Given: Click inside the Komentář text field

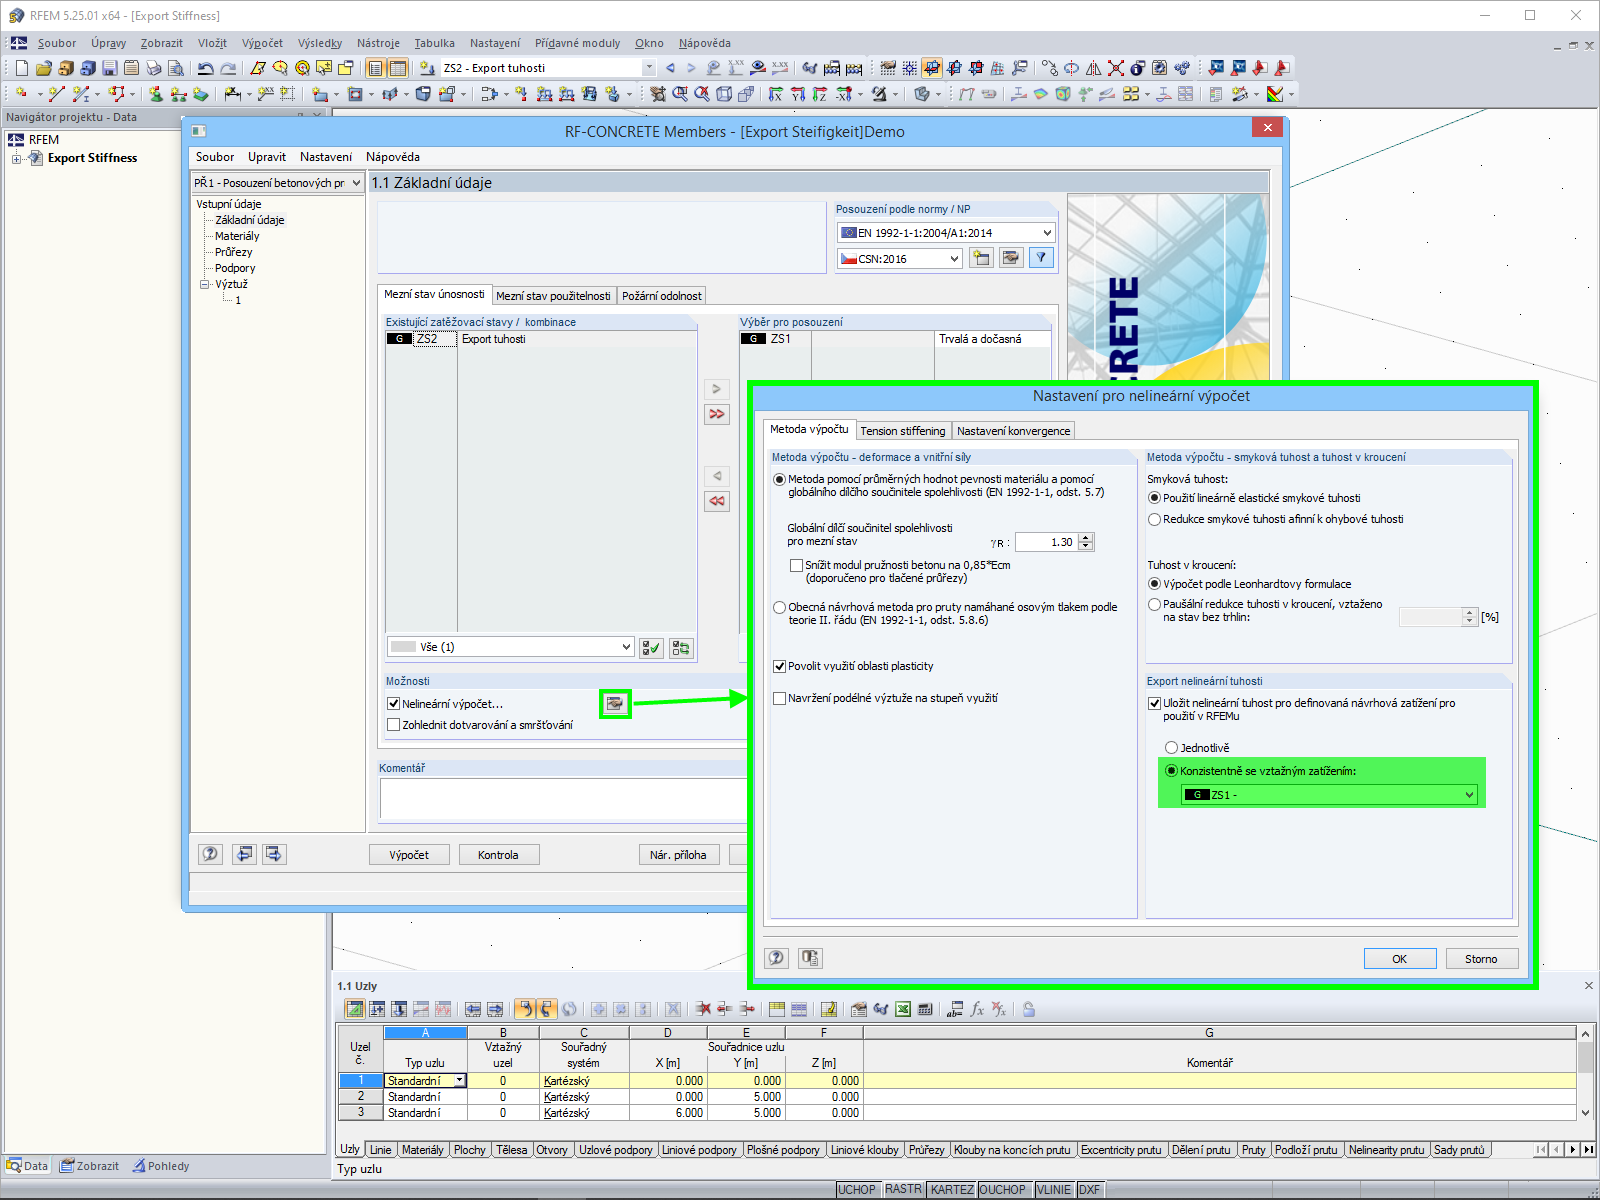Looking at the screenshot, I should point(563,799).
